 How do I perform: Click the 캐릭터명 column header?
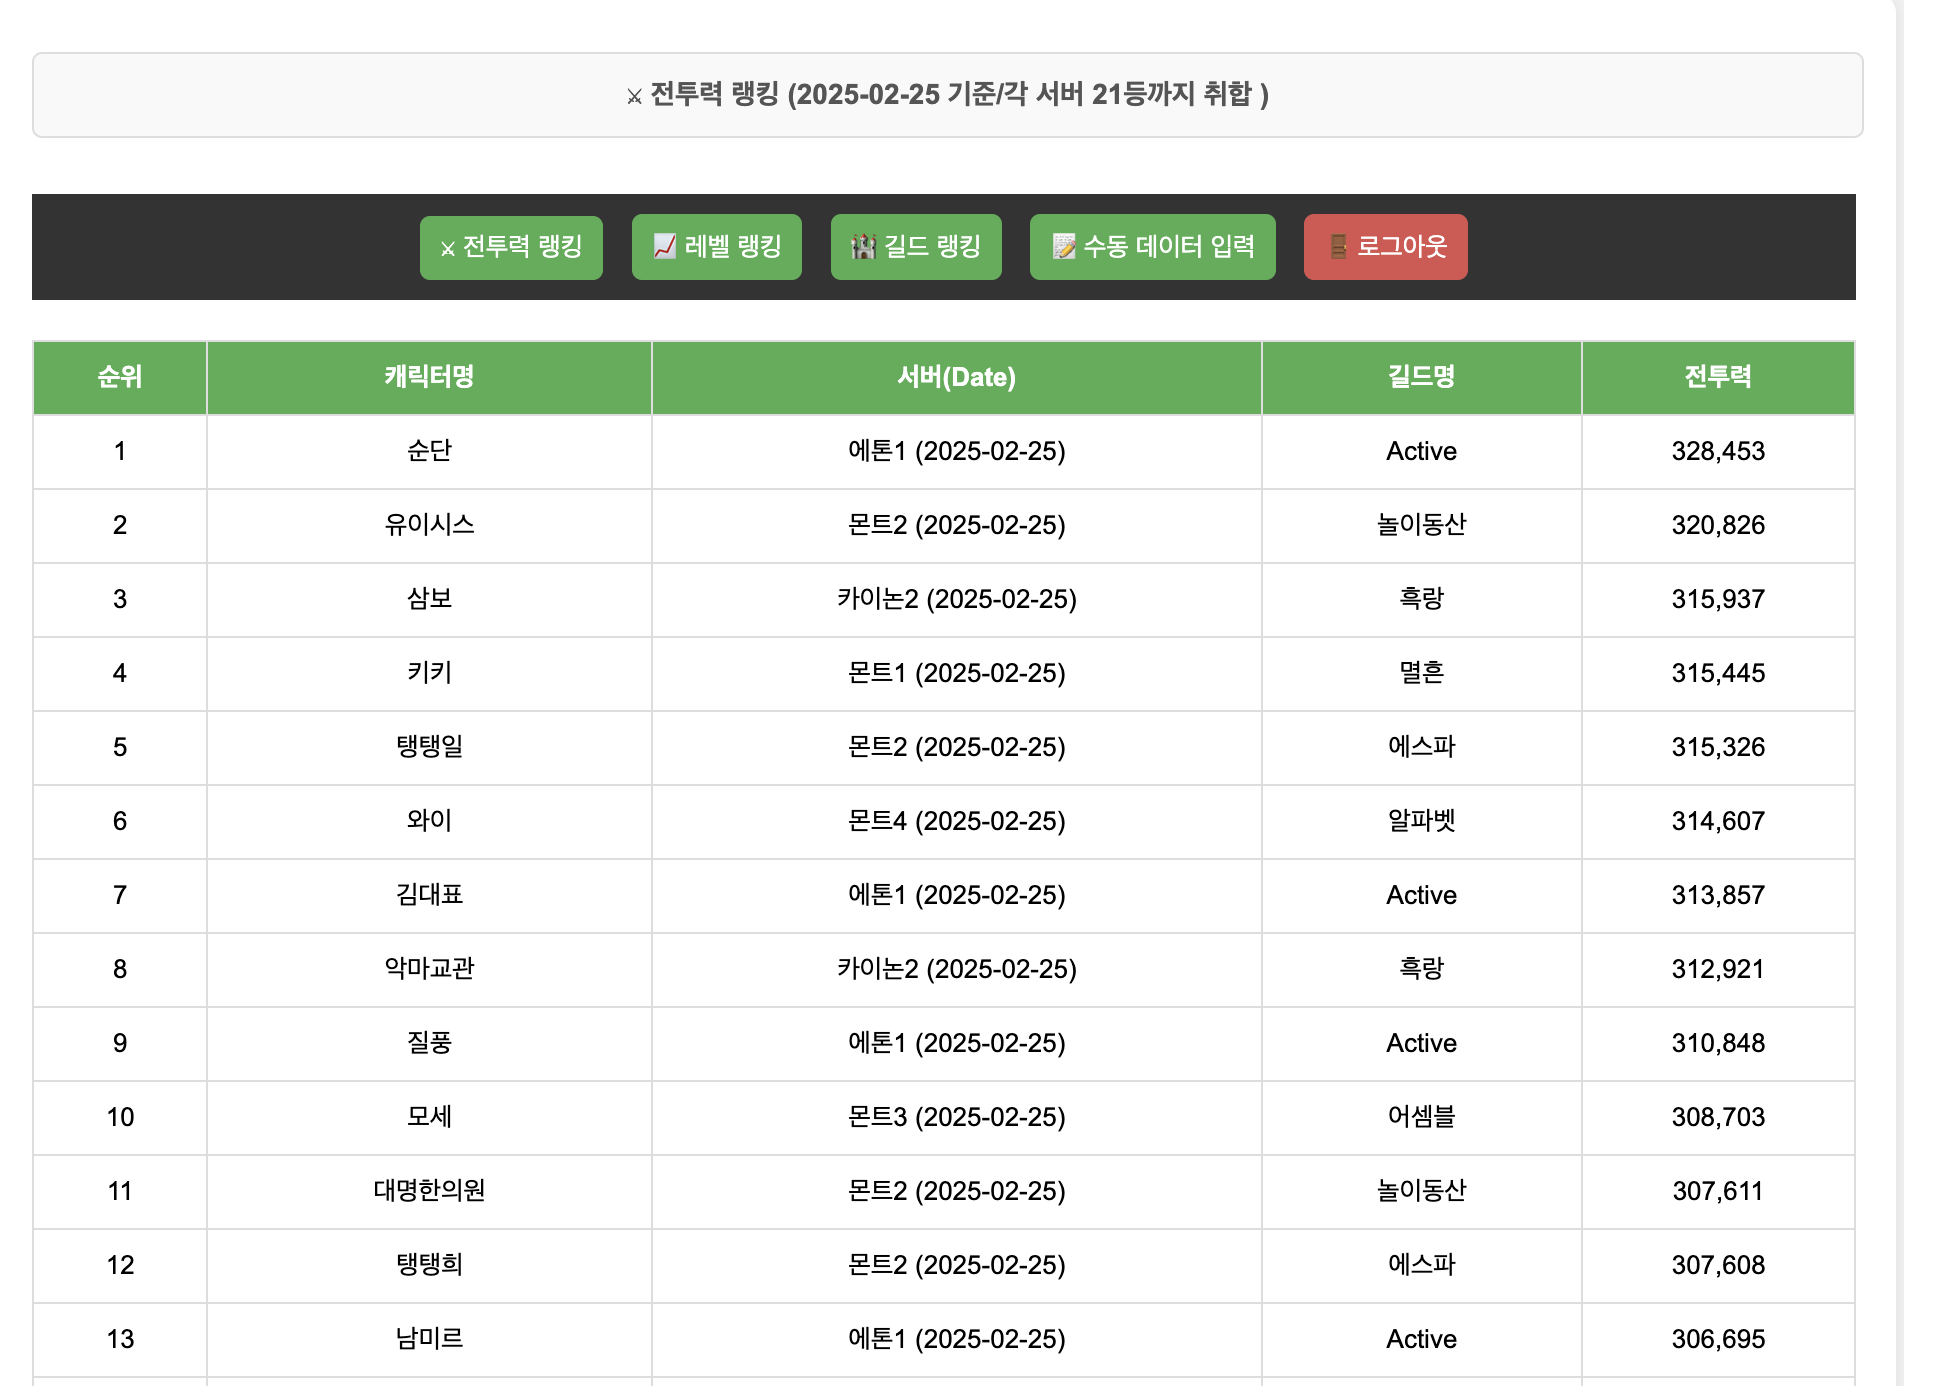(x=429, y=377)
